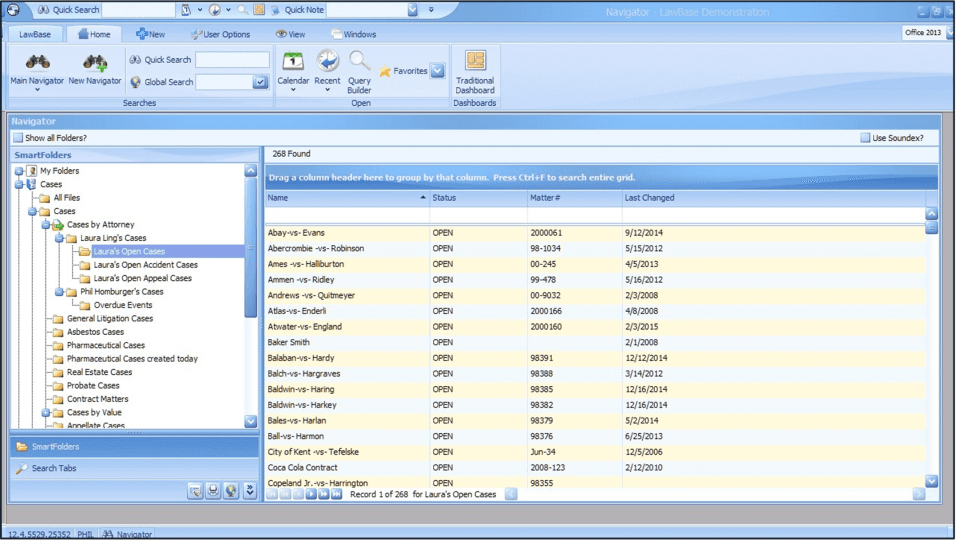Image resolution: width=960 pixels, height=544 pixels.
Task: Open the View ribbon tab
Action: pos(290,34)
